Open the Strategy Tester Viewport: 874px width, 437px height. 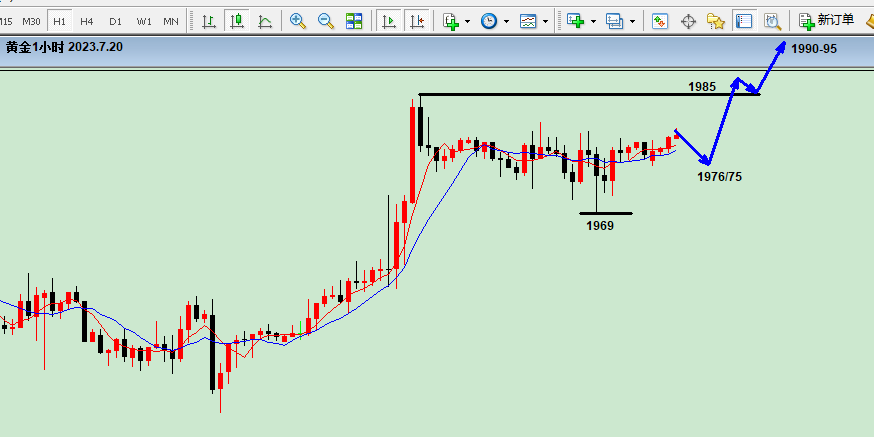(772, 21)
